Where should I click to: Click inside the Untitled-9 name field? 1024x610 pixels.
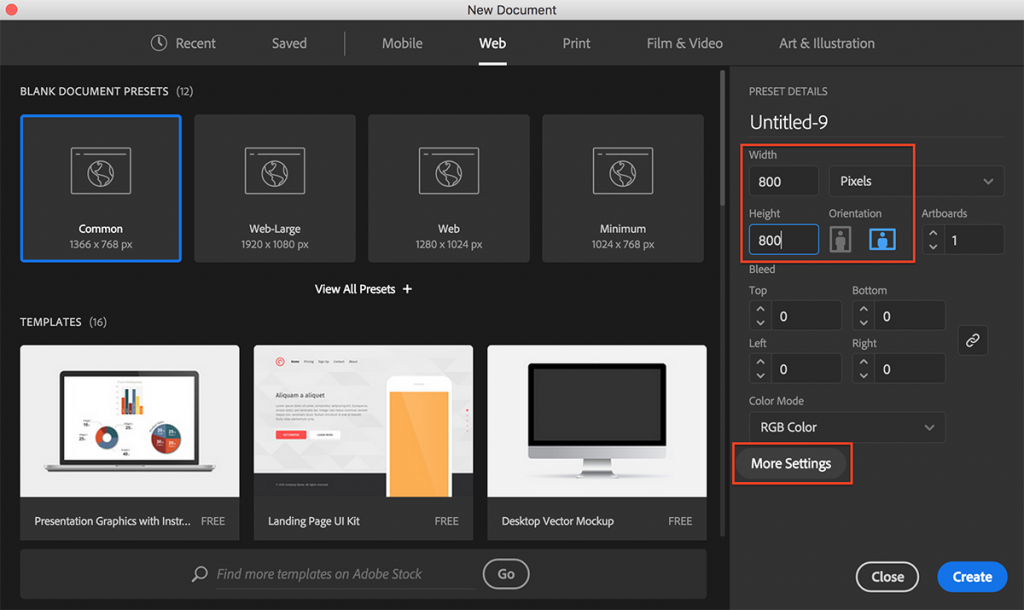(x=790, y=121)
